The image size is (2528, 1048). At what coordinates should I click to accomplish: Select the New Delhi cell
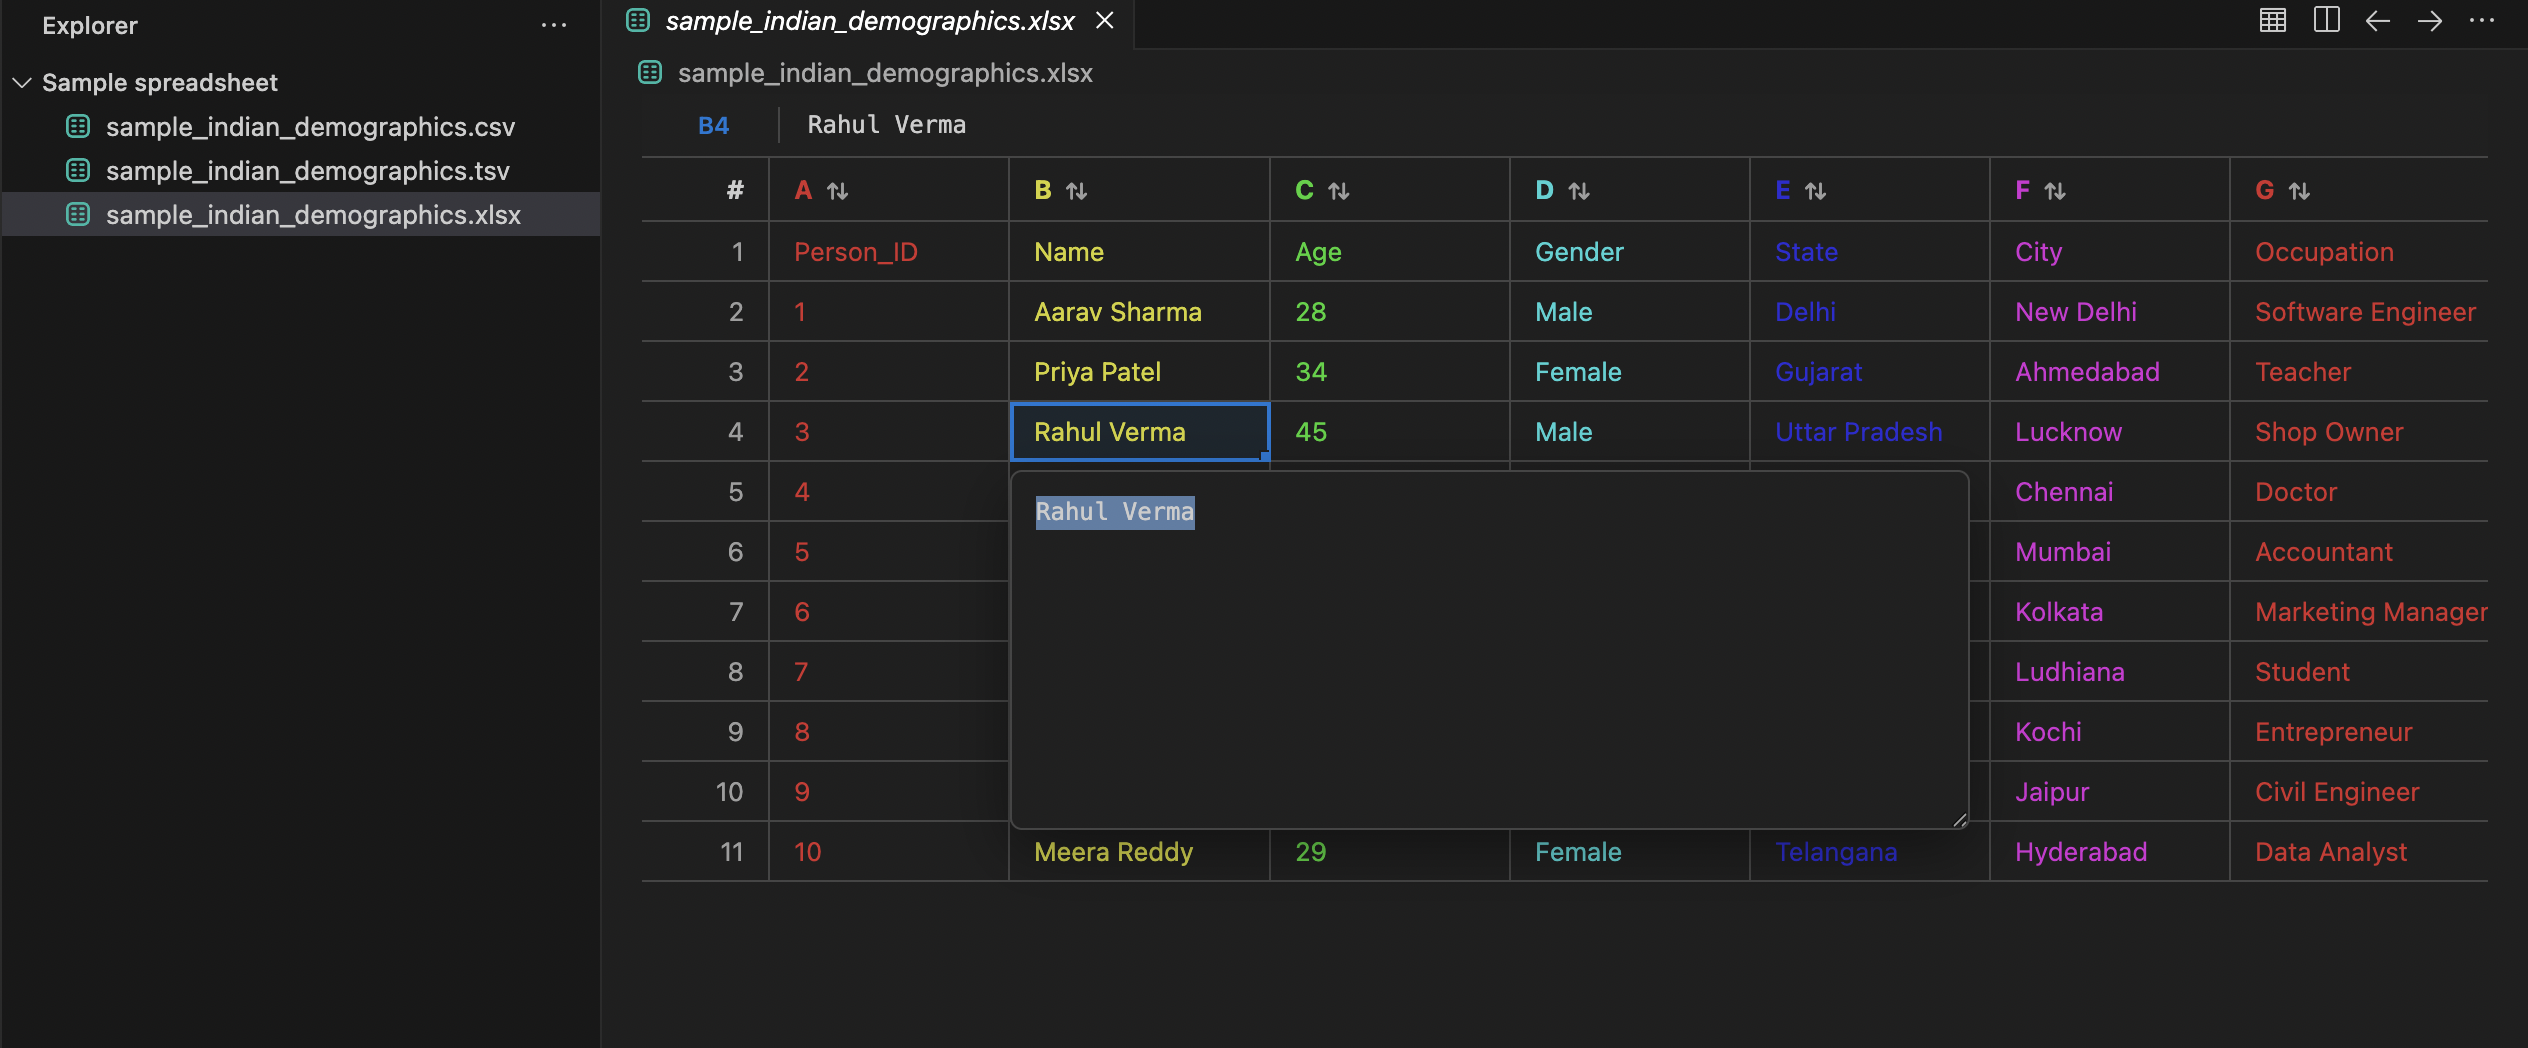tap(2110, 312)
